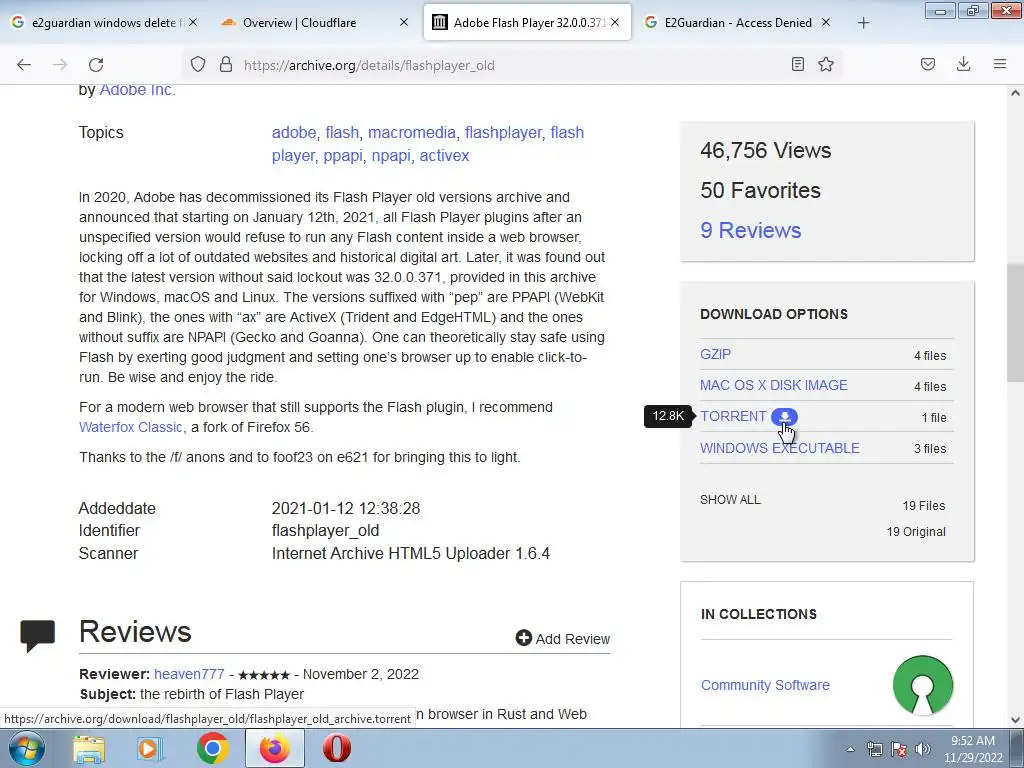Click the Action Center flag tray icon
The height and width of the screenshot is (768, 1024).
coord(899,749)
